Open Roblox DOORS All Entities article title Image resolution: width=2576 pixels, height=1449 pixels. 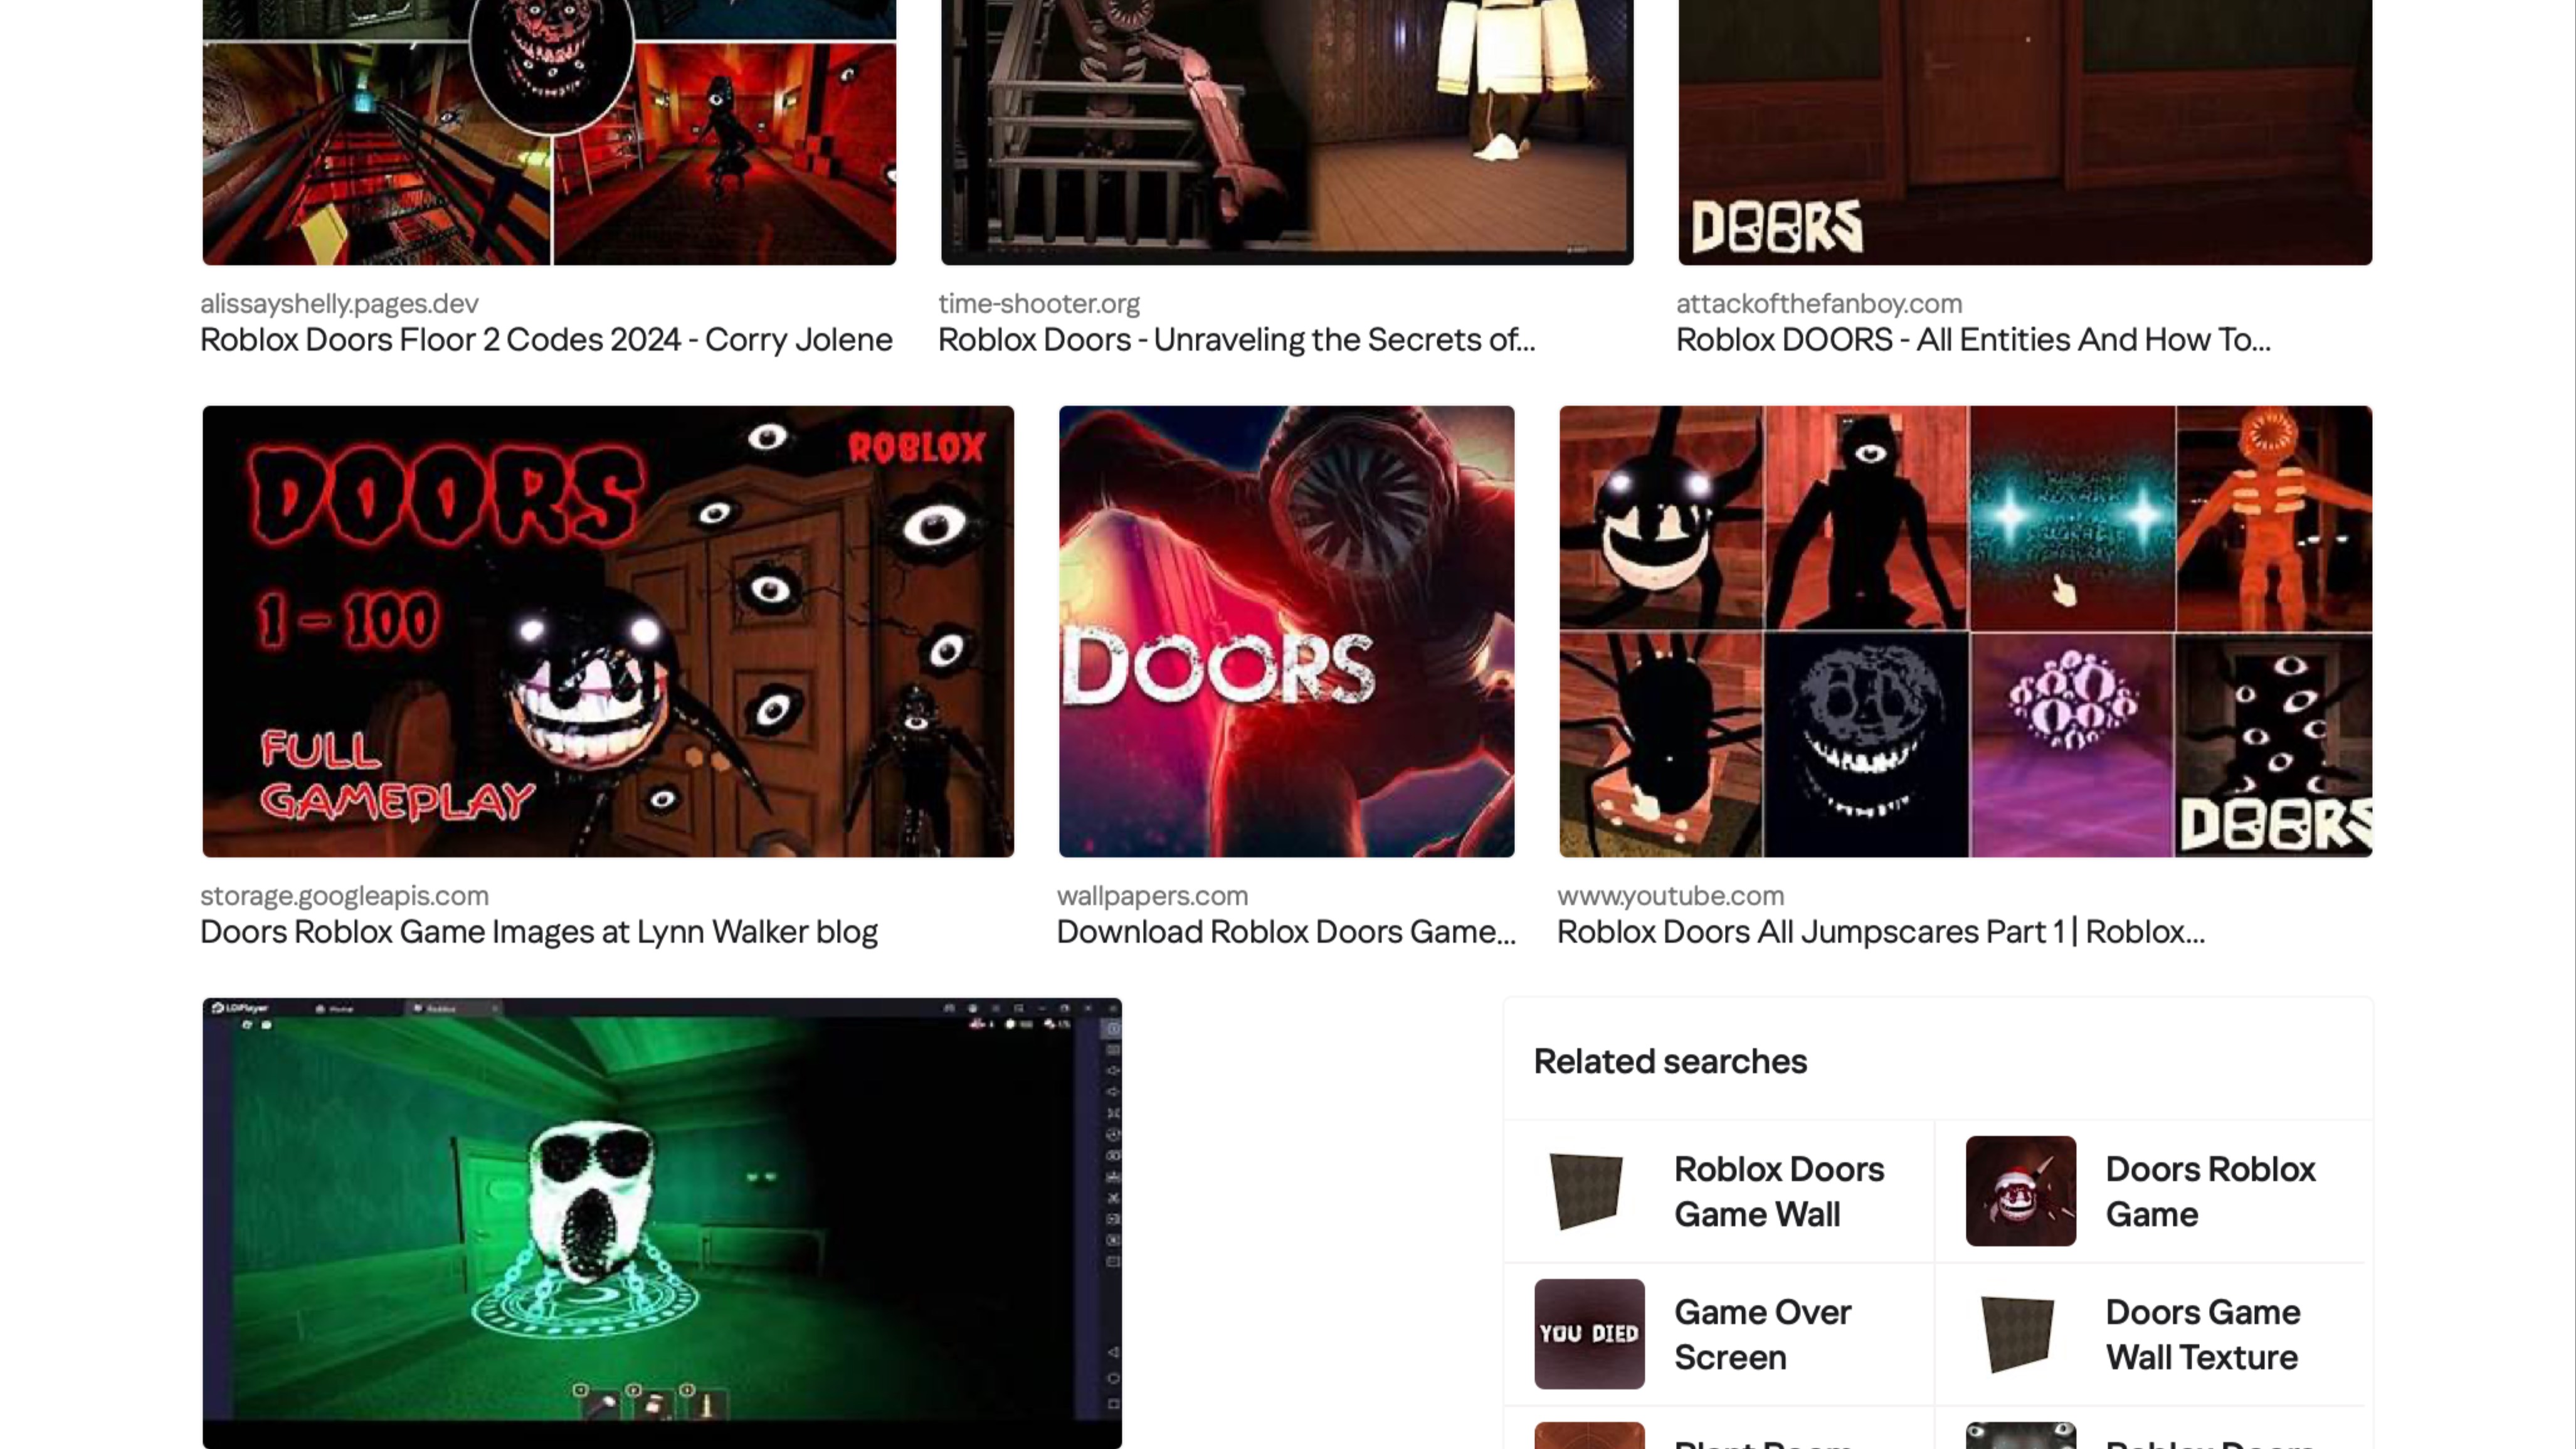point(1972,340)
